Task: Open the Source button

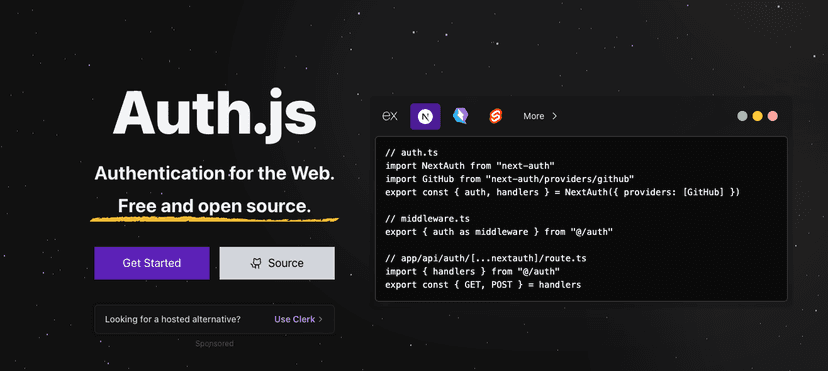Action: coord(277,263)
